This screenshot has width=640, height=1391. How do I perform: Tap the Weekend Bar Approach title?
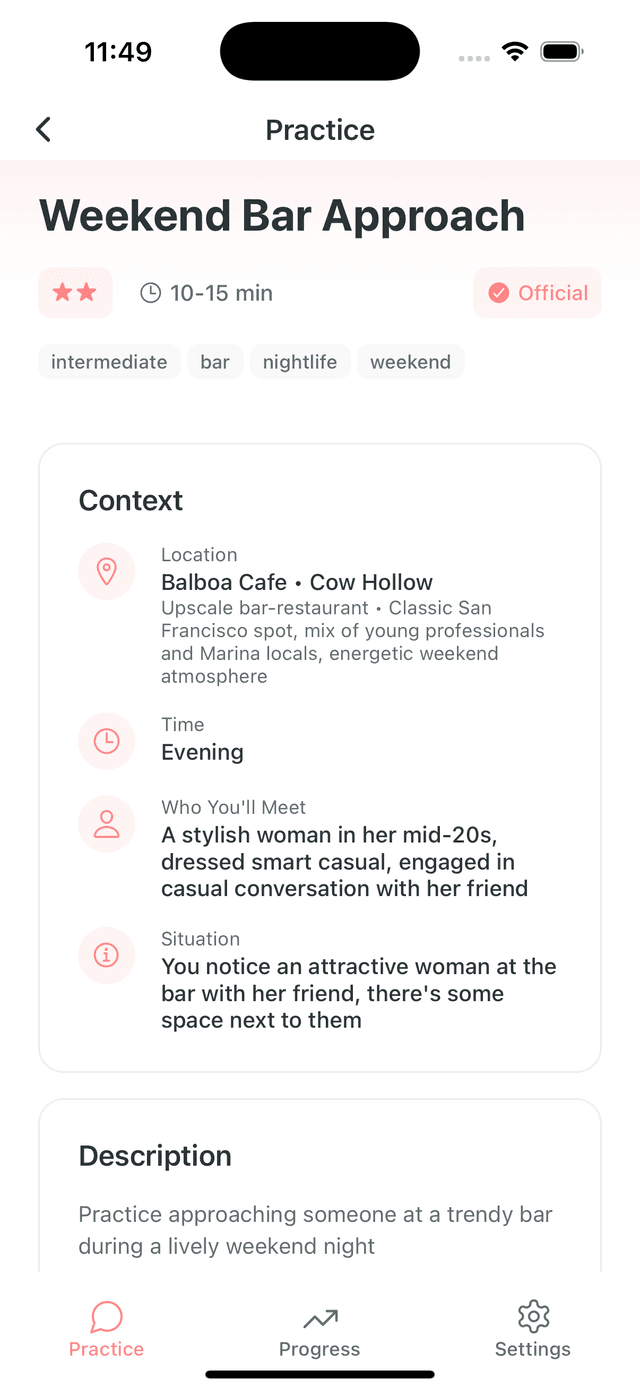281,216
